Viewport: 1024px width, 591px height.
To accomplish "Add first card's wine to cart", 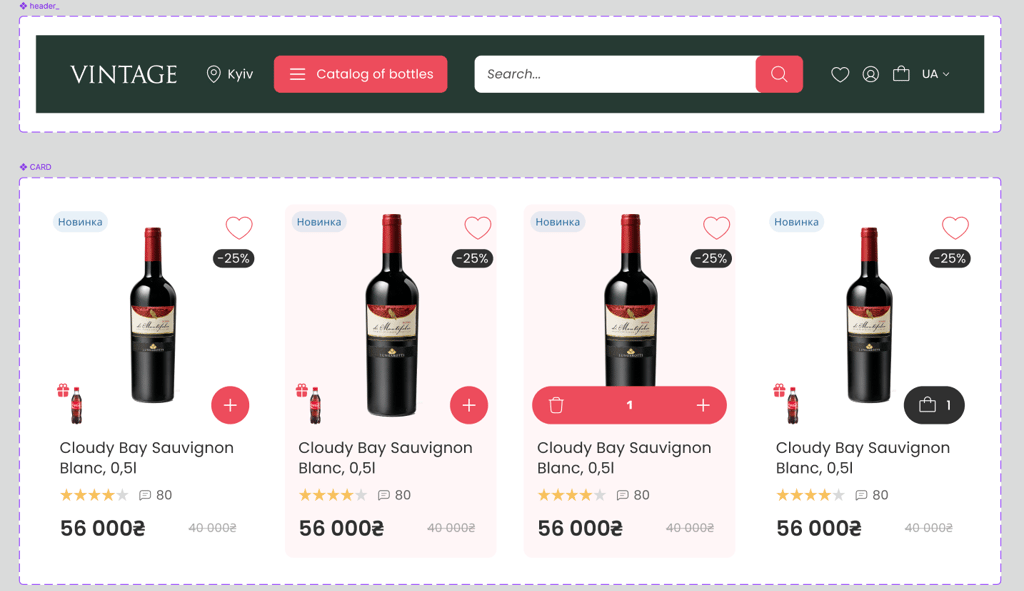I will (230, 405).
